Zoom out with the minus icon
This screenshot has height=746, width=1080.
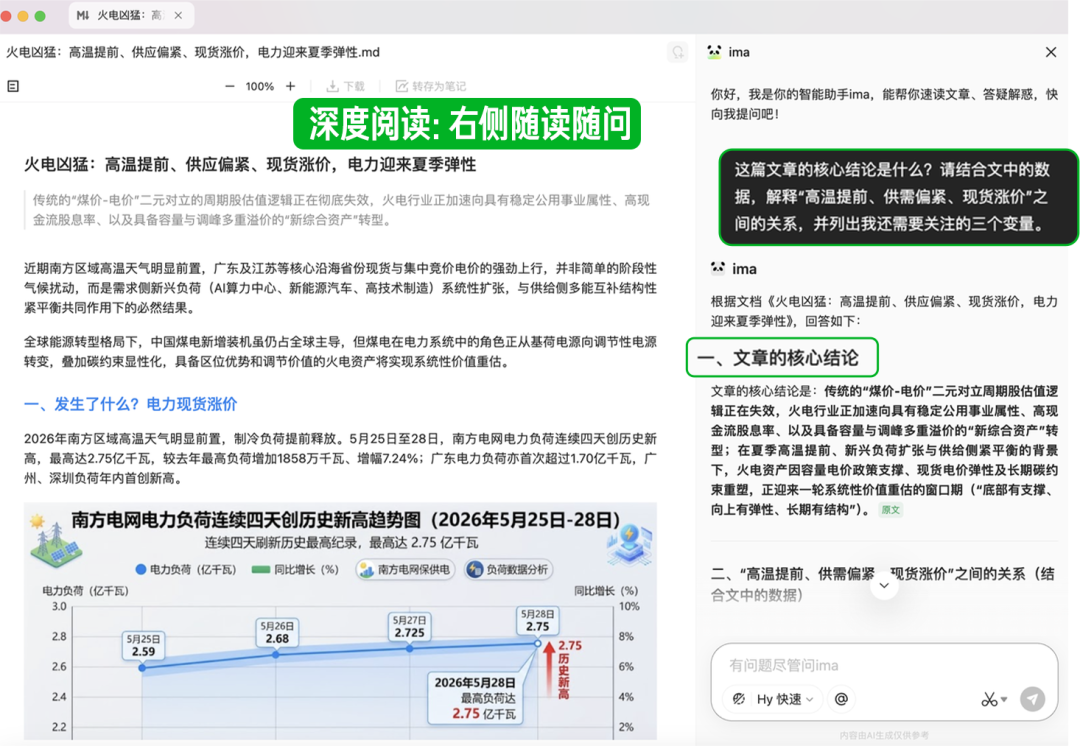tap(229, 86)
